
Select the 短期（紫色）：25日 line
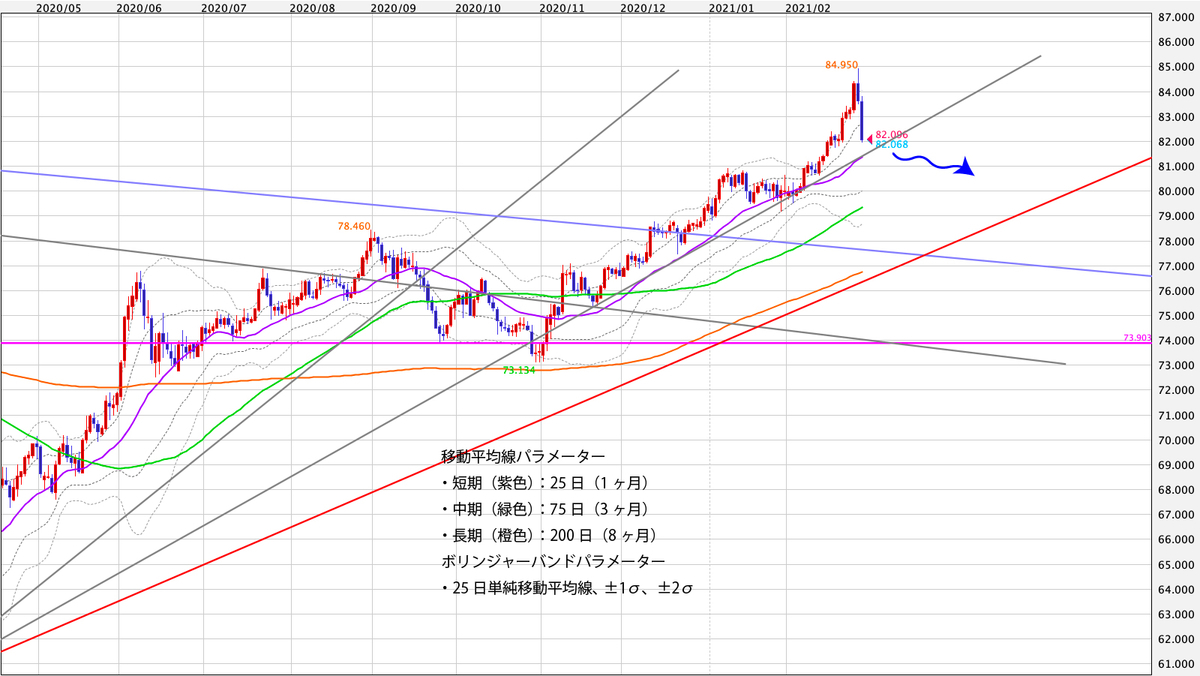click(544, 483)
